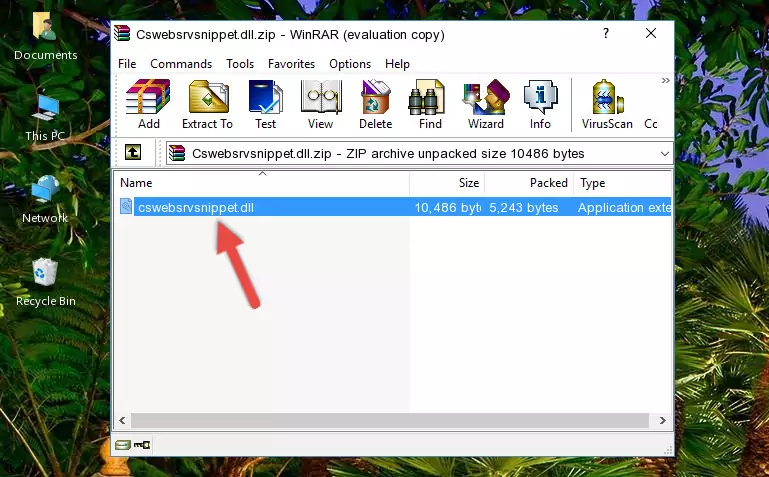The image size is (769, 477).
Task: Launch the Wizard tool
Action: pyautogui.click(x=486, y=104)
